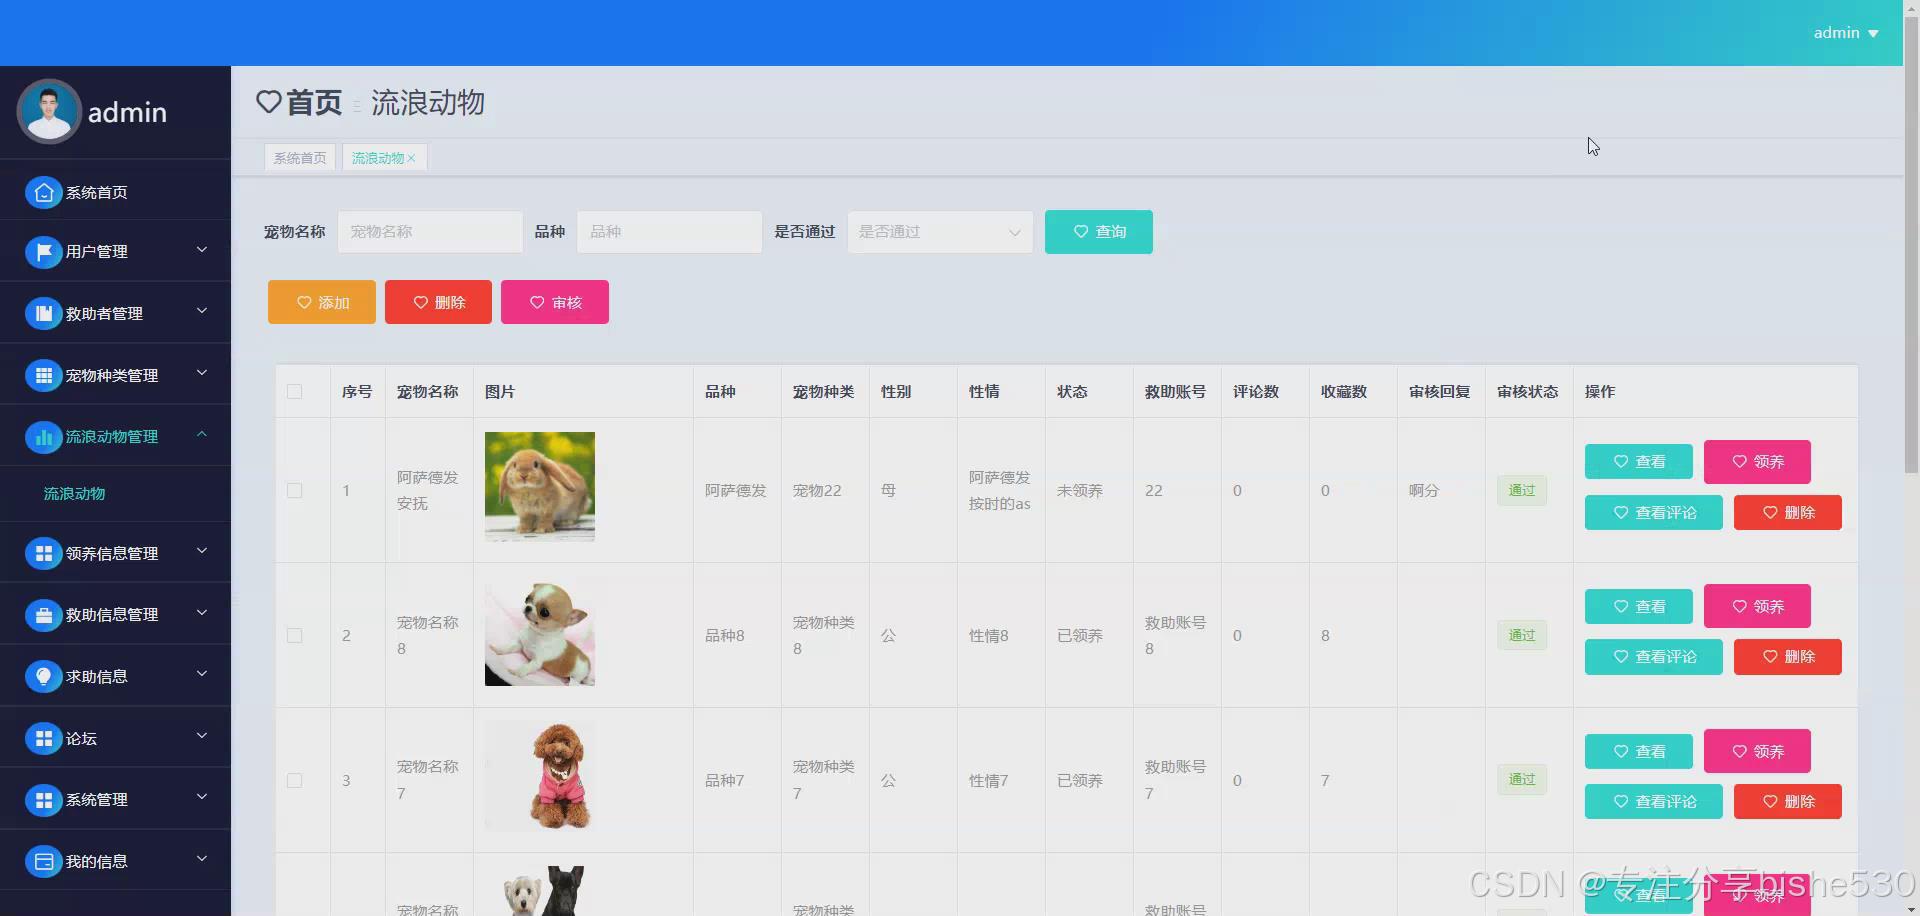Expand the admin account menu
The image size is (1920, 916).
pos(1845,32)
